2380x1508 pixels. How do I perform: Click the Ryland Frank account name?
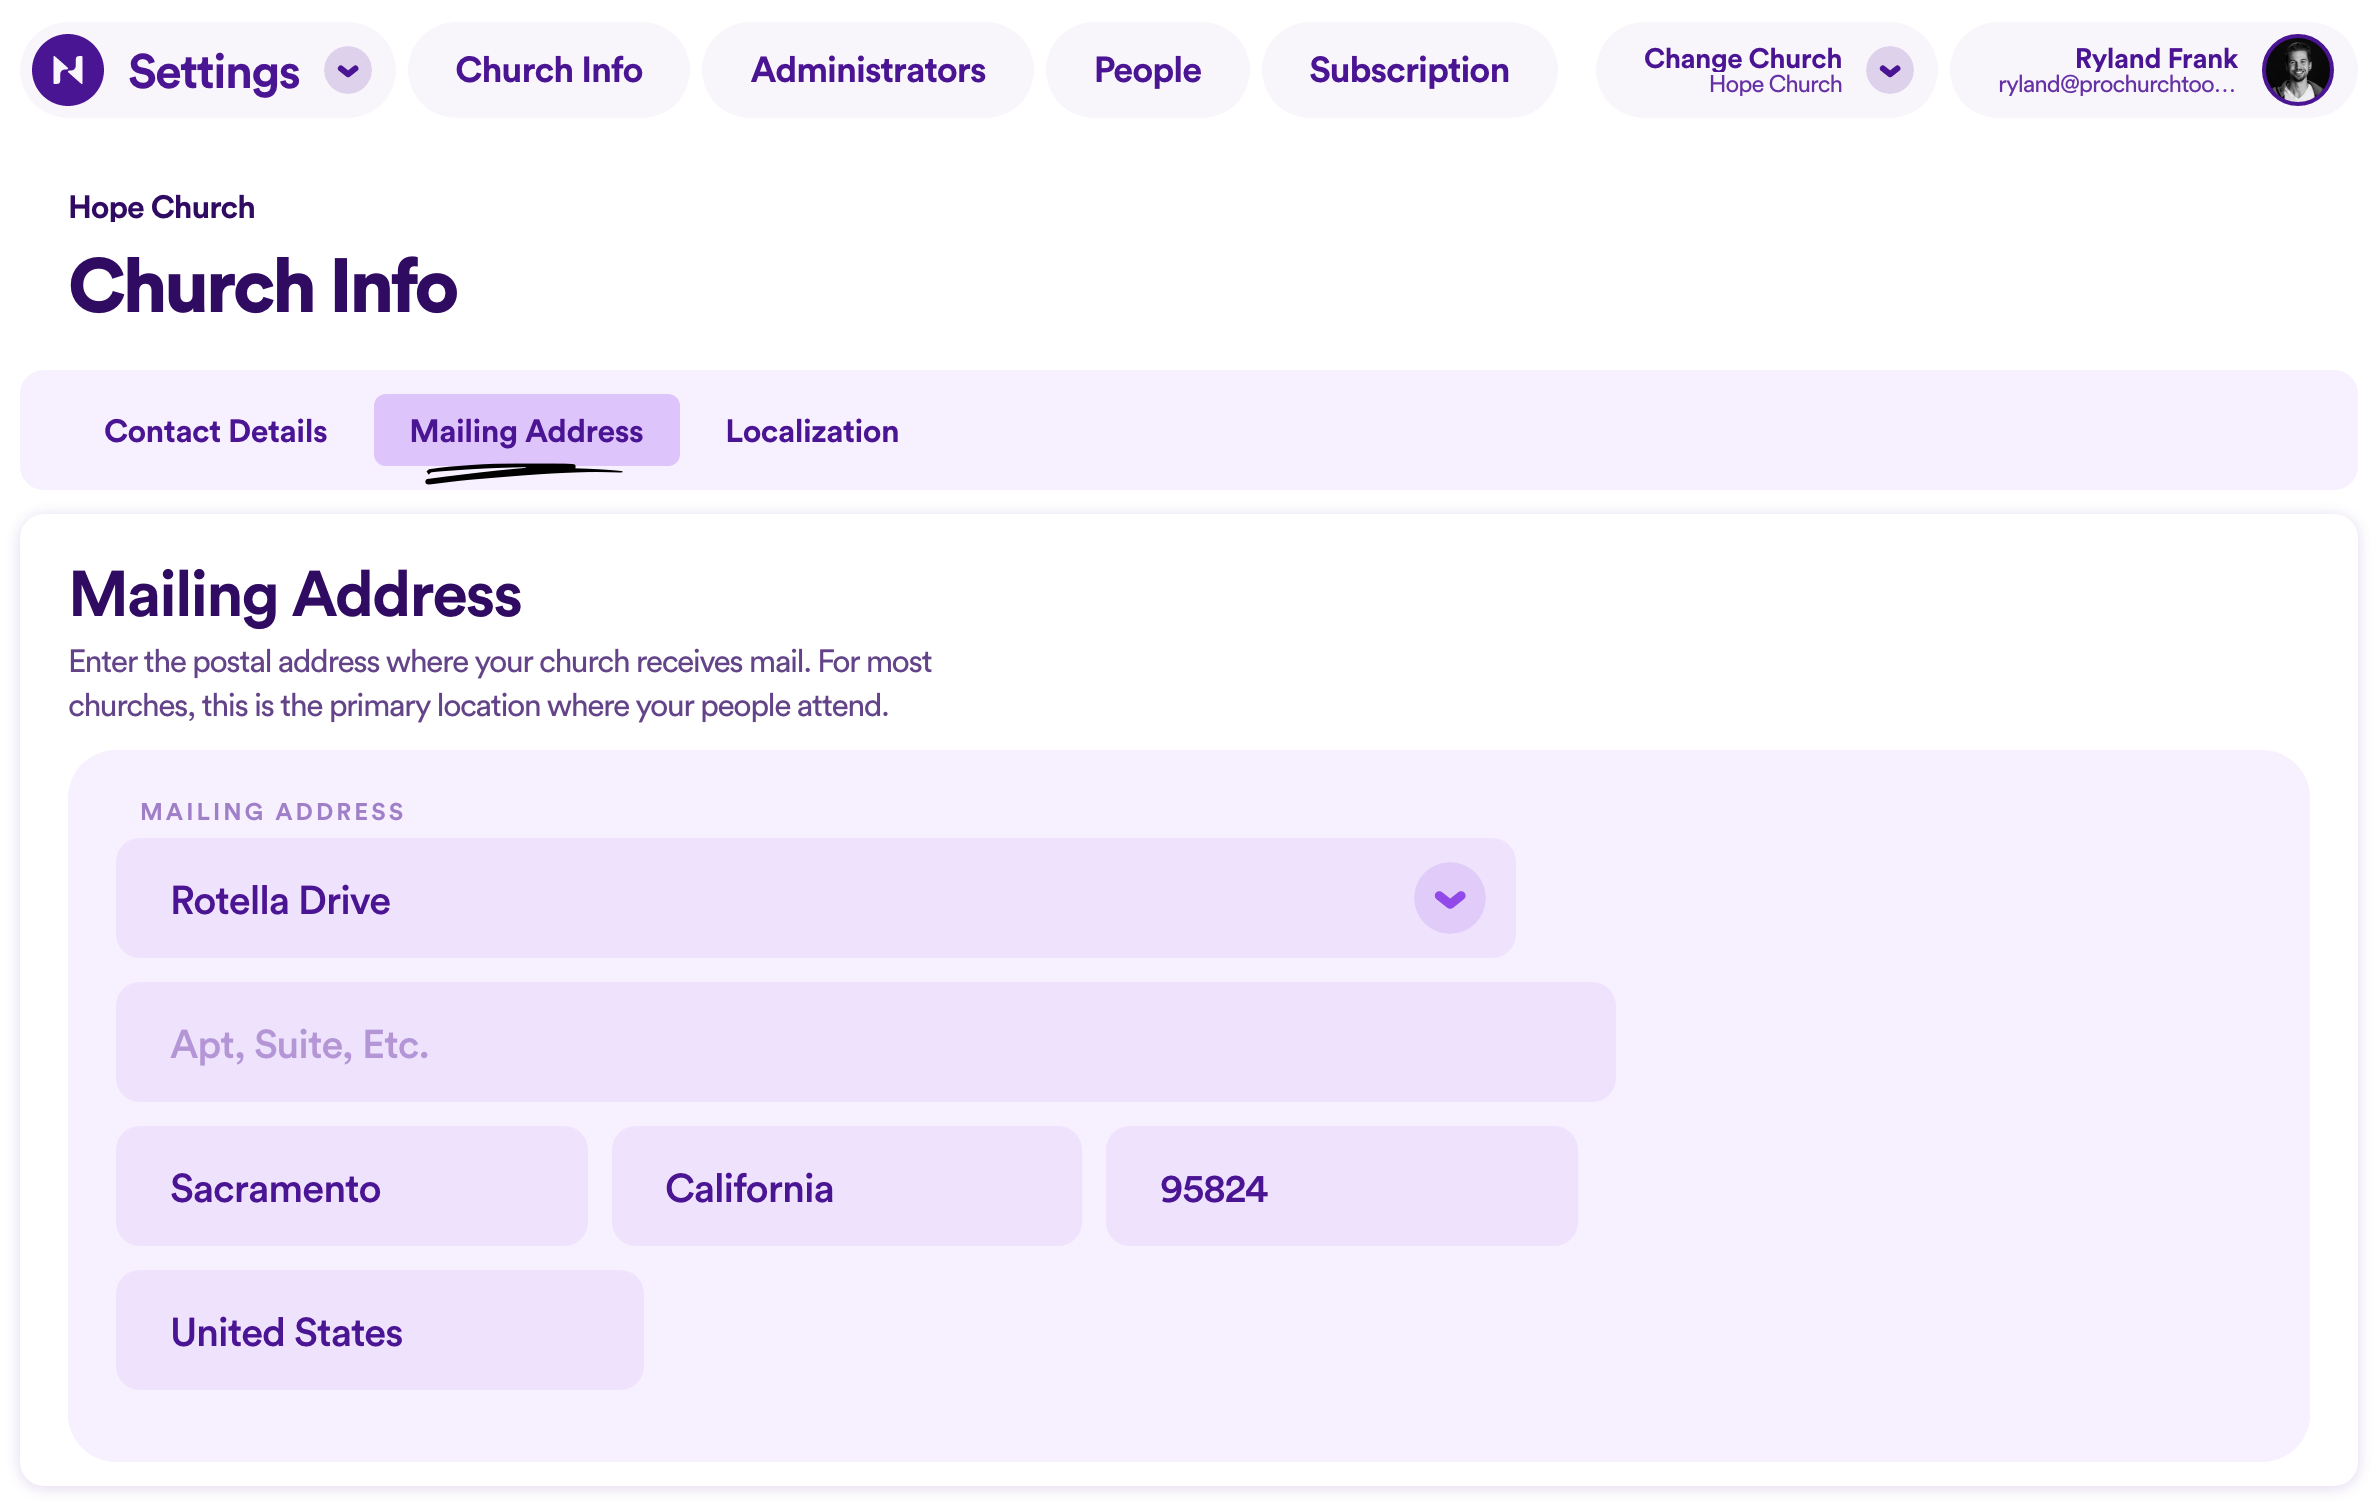(x=2155, y=58)
